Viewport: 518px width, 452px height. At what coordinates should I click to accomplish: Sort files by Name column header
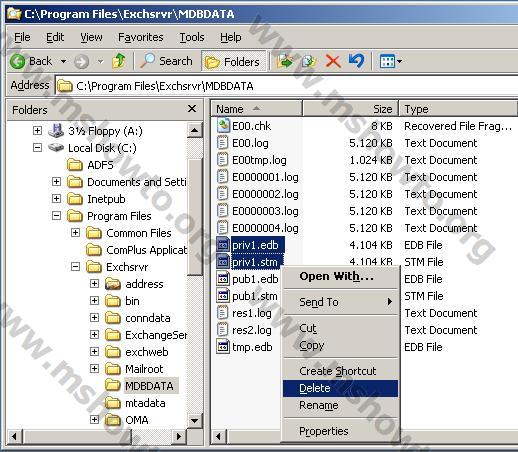coord(257,109)
